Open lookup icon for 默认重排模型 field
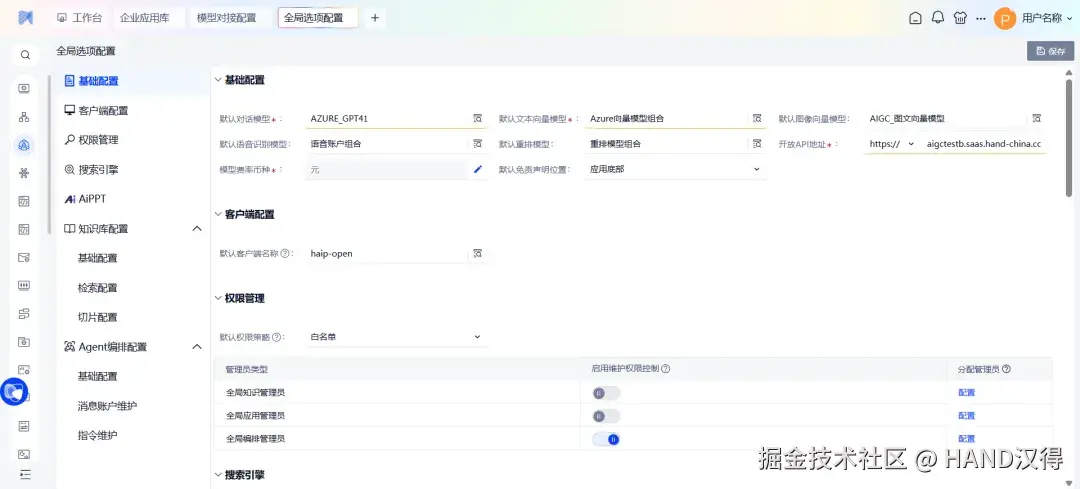Image resolution: width=1080 pixels, height=489 pixels. [757, 144]
